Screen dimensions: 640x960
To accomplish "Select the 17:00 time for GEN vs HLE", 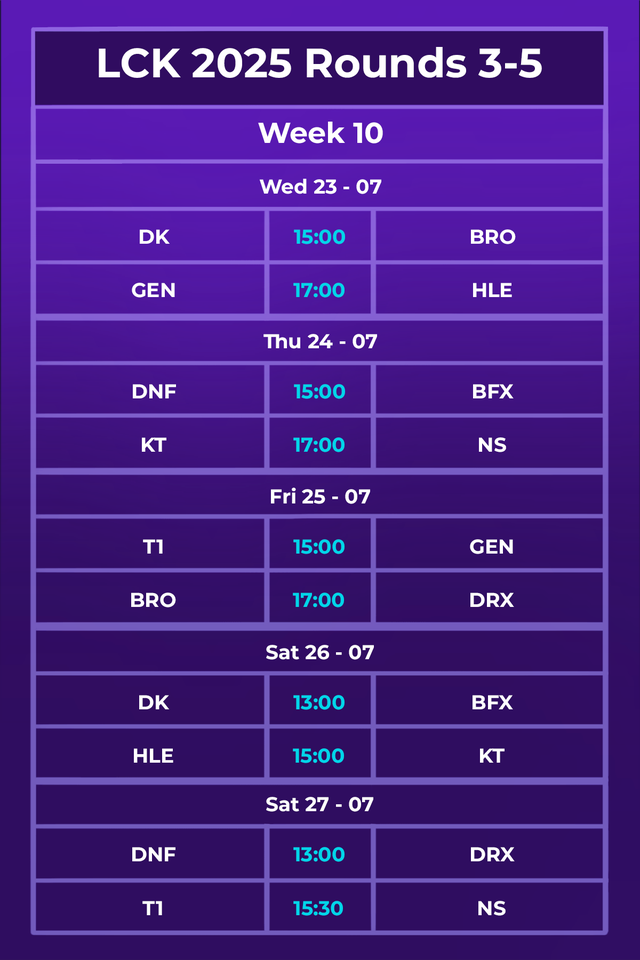I will coord(319,291).
